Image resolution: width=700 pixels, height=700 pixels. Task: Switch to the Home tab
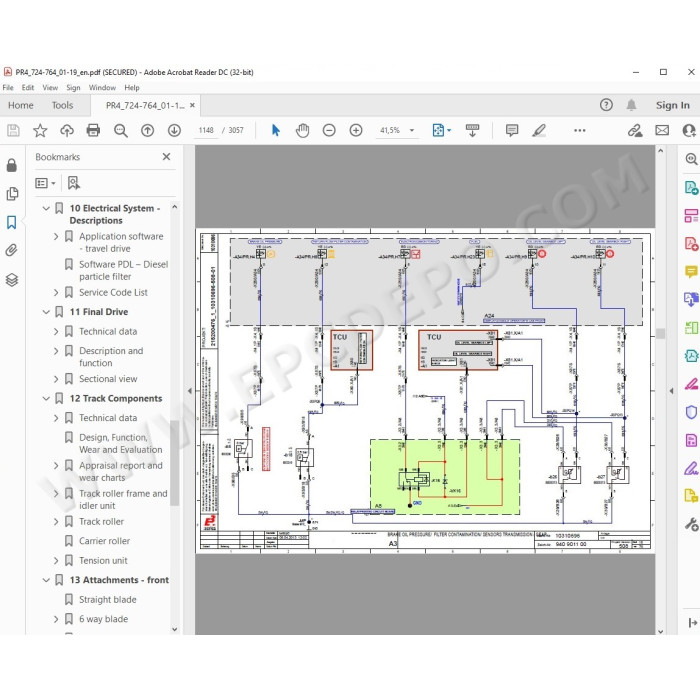point(21,105)
